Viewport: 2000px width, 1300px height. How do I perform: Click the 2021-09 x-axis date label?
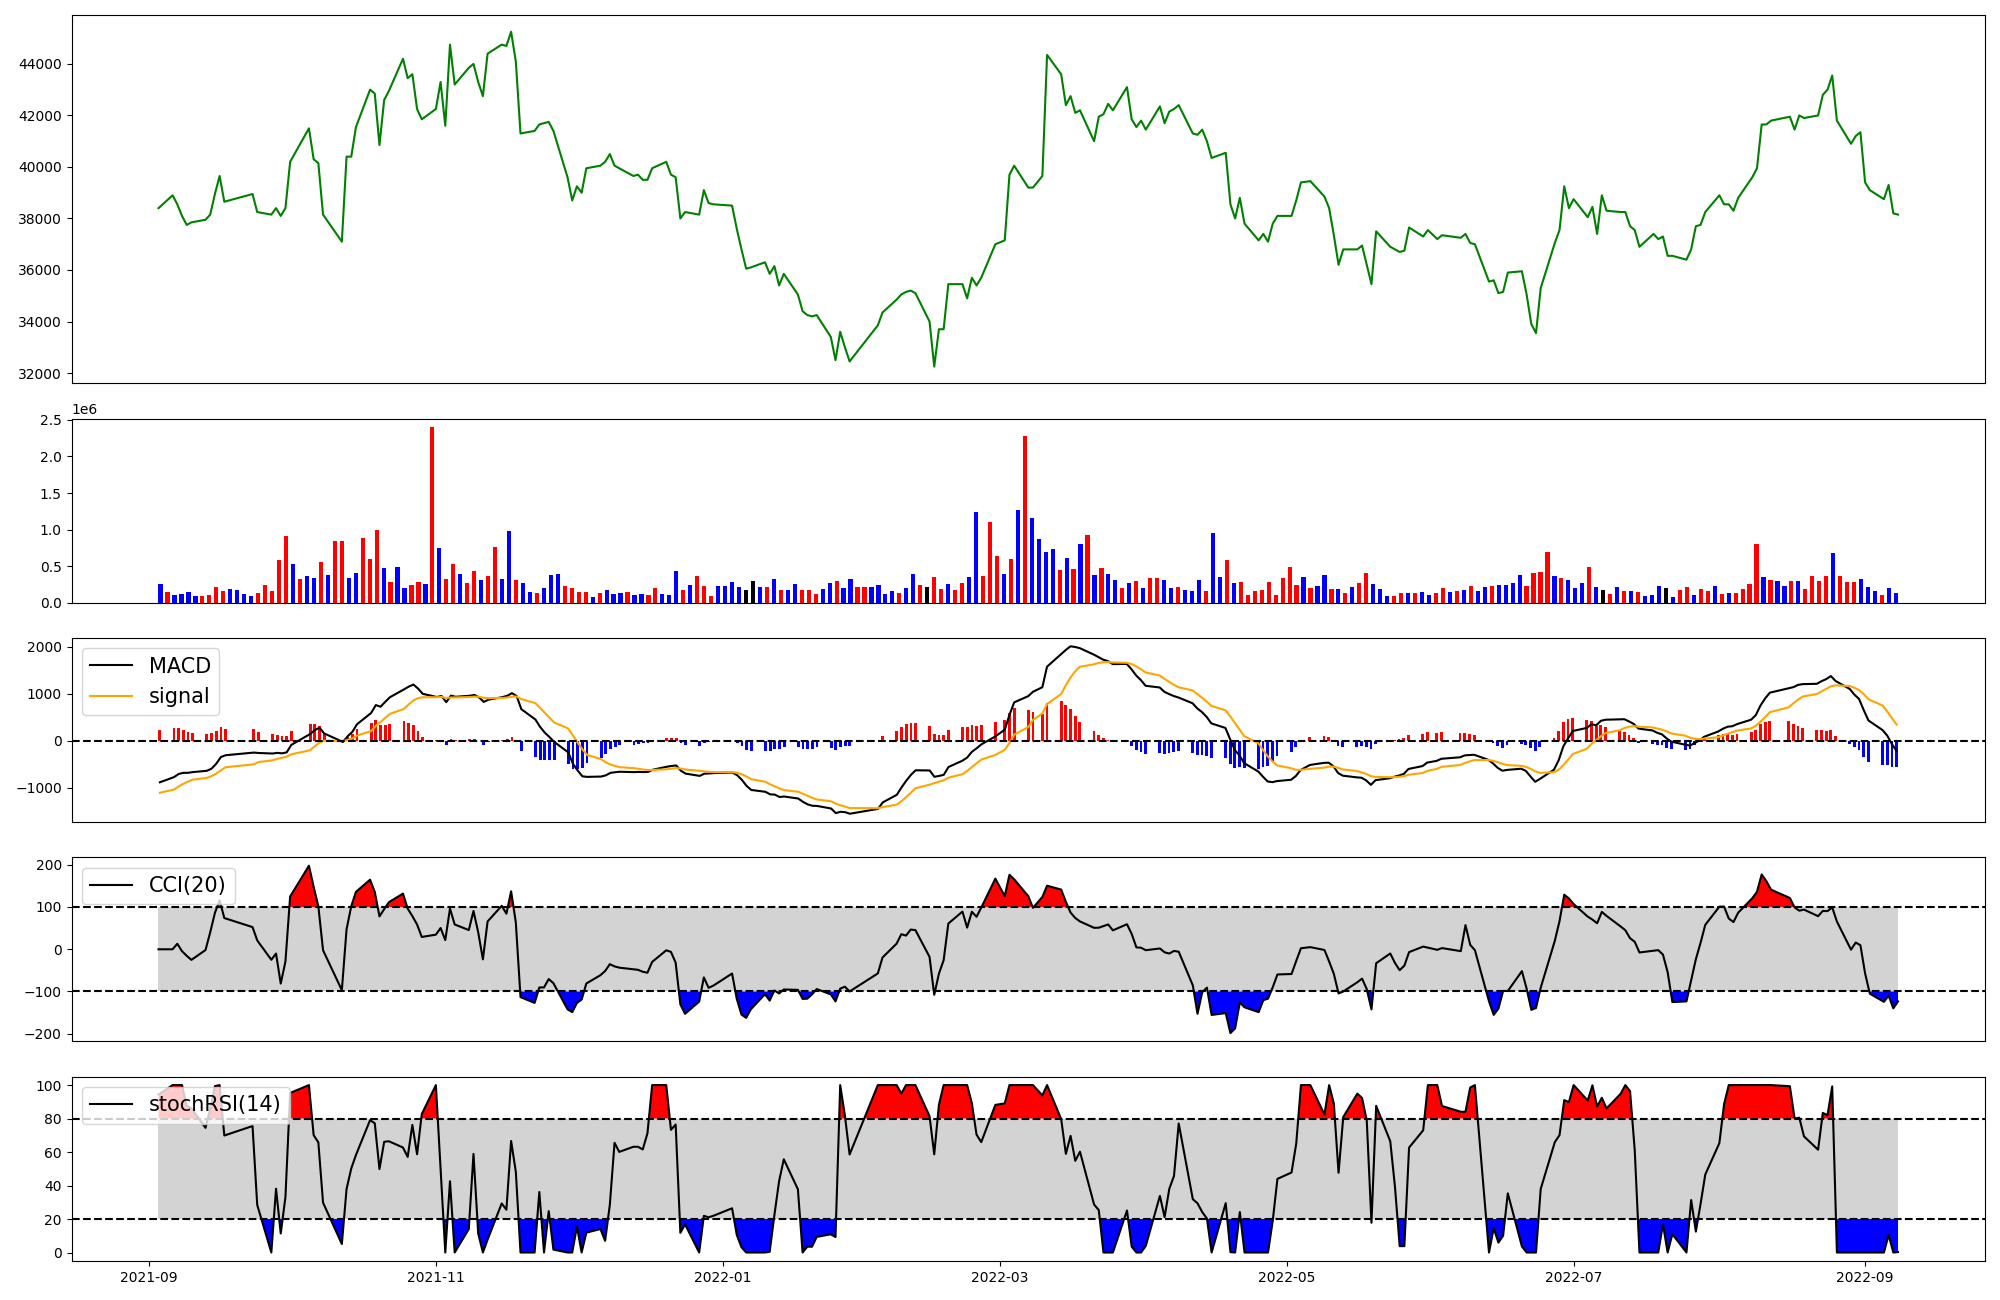pos(149,1277)
